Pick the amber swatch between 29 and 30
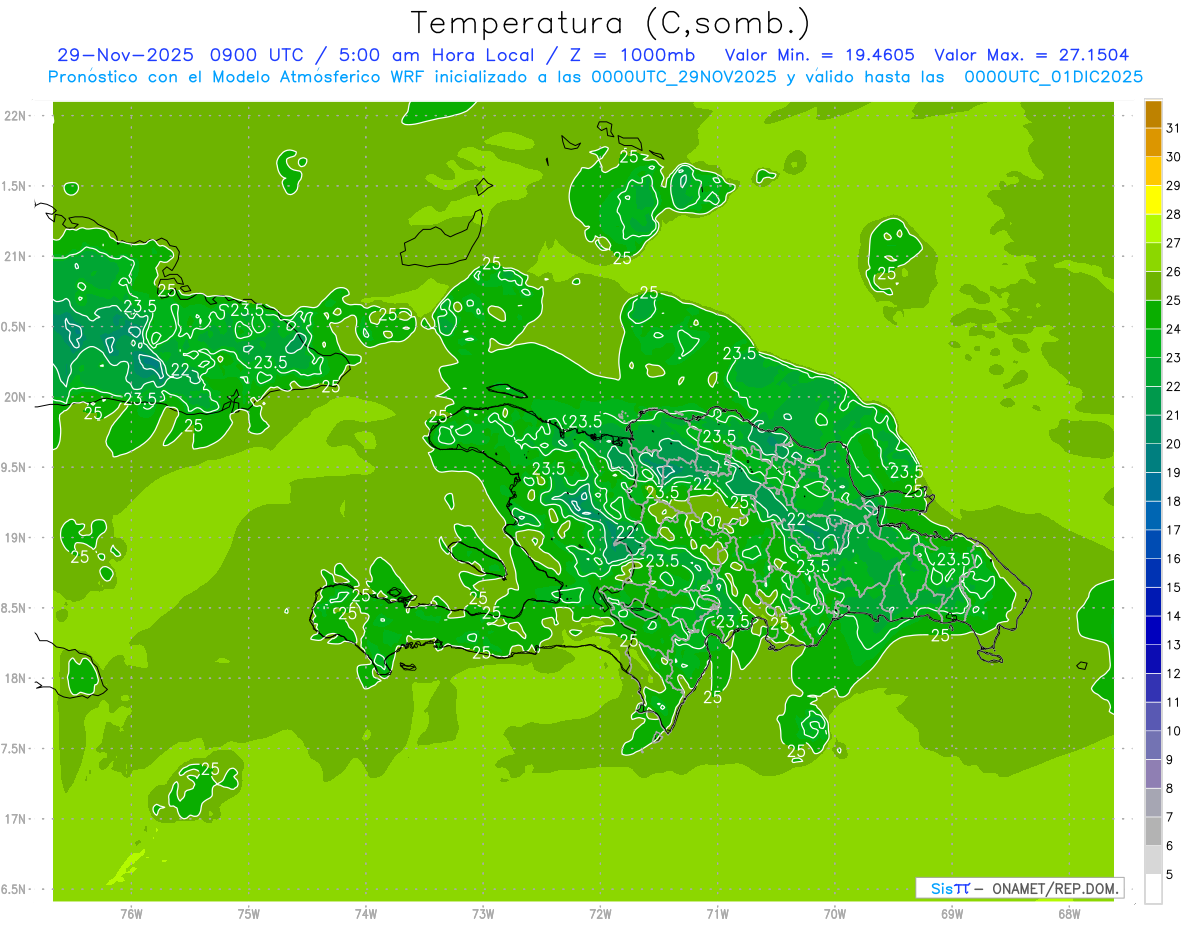 click(x=1153, y=171)
